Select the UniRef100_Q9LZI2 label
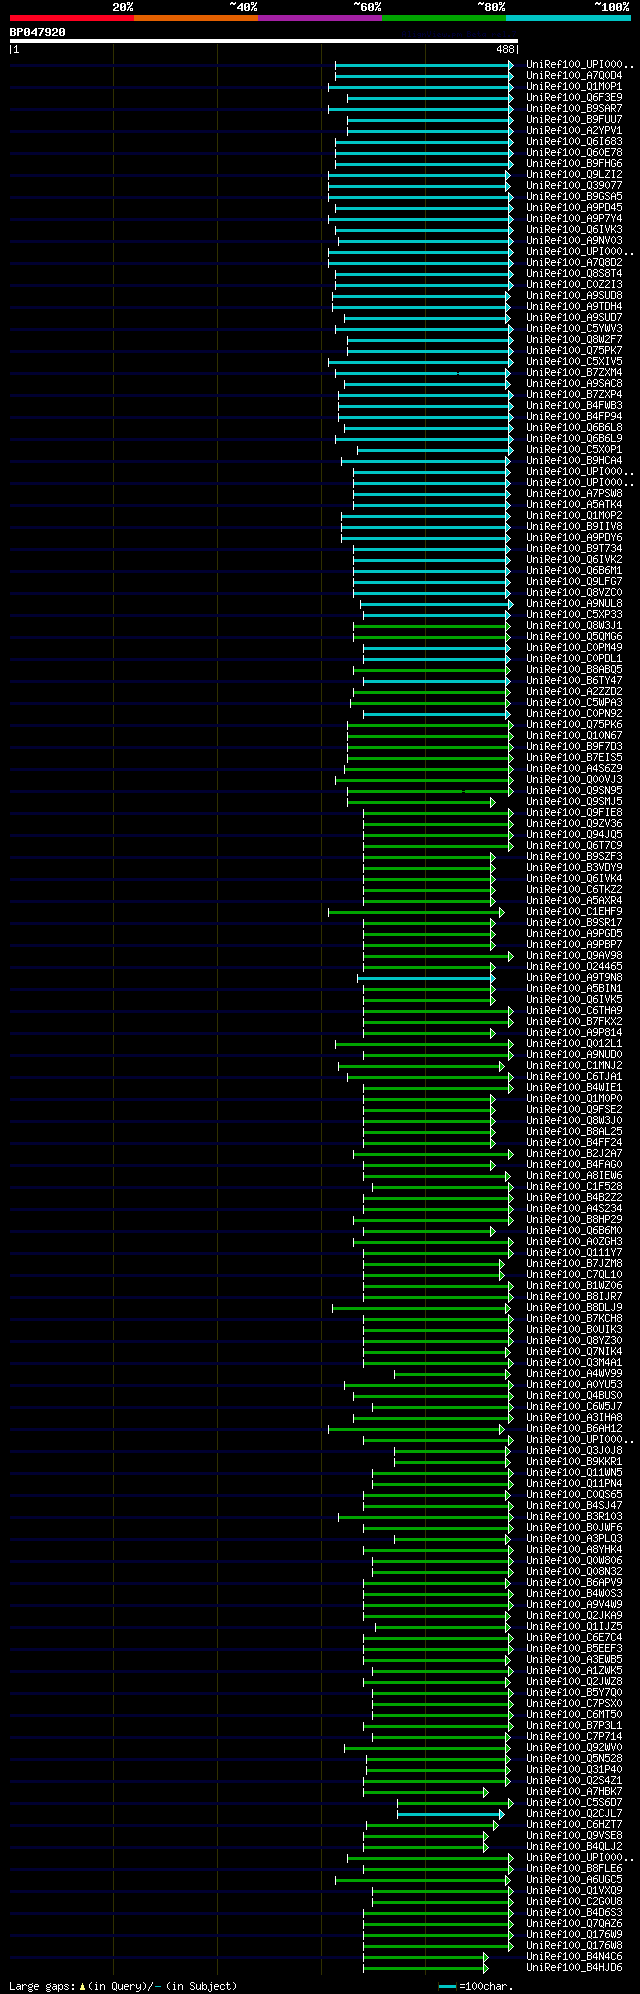The width and height of the screenshot is (640, 1994). click(x=574, y=174)
